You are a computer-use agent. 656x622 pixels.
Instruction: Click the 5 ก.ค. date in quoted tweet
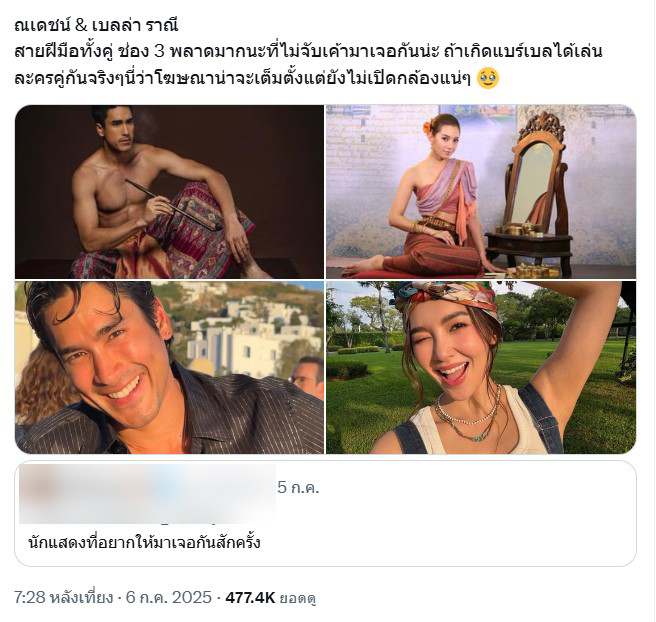click(298, 487)
